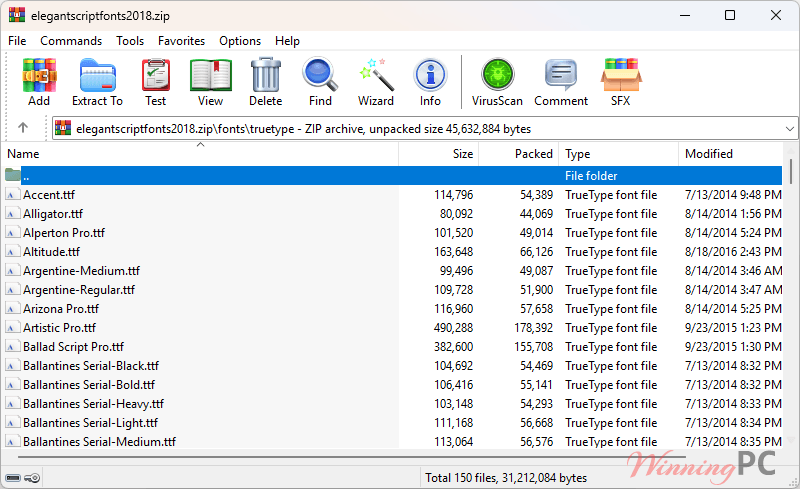Click the key password icon in the status bar
Viewport: 800px width, 489px height.
point(32,478)
